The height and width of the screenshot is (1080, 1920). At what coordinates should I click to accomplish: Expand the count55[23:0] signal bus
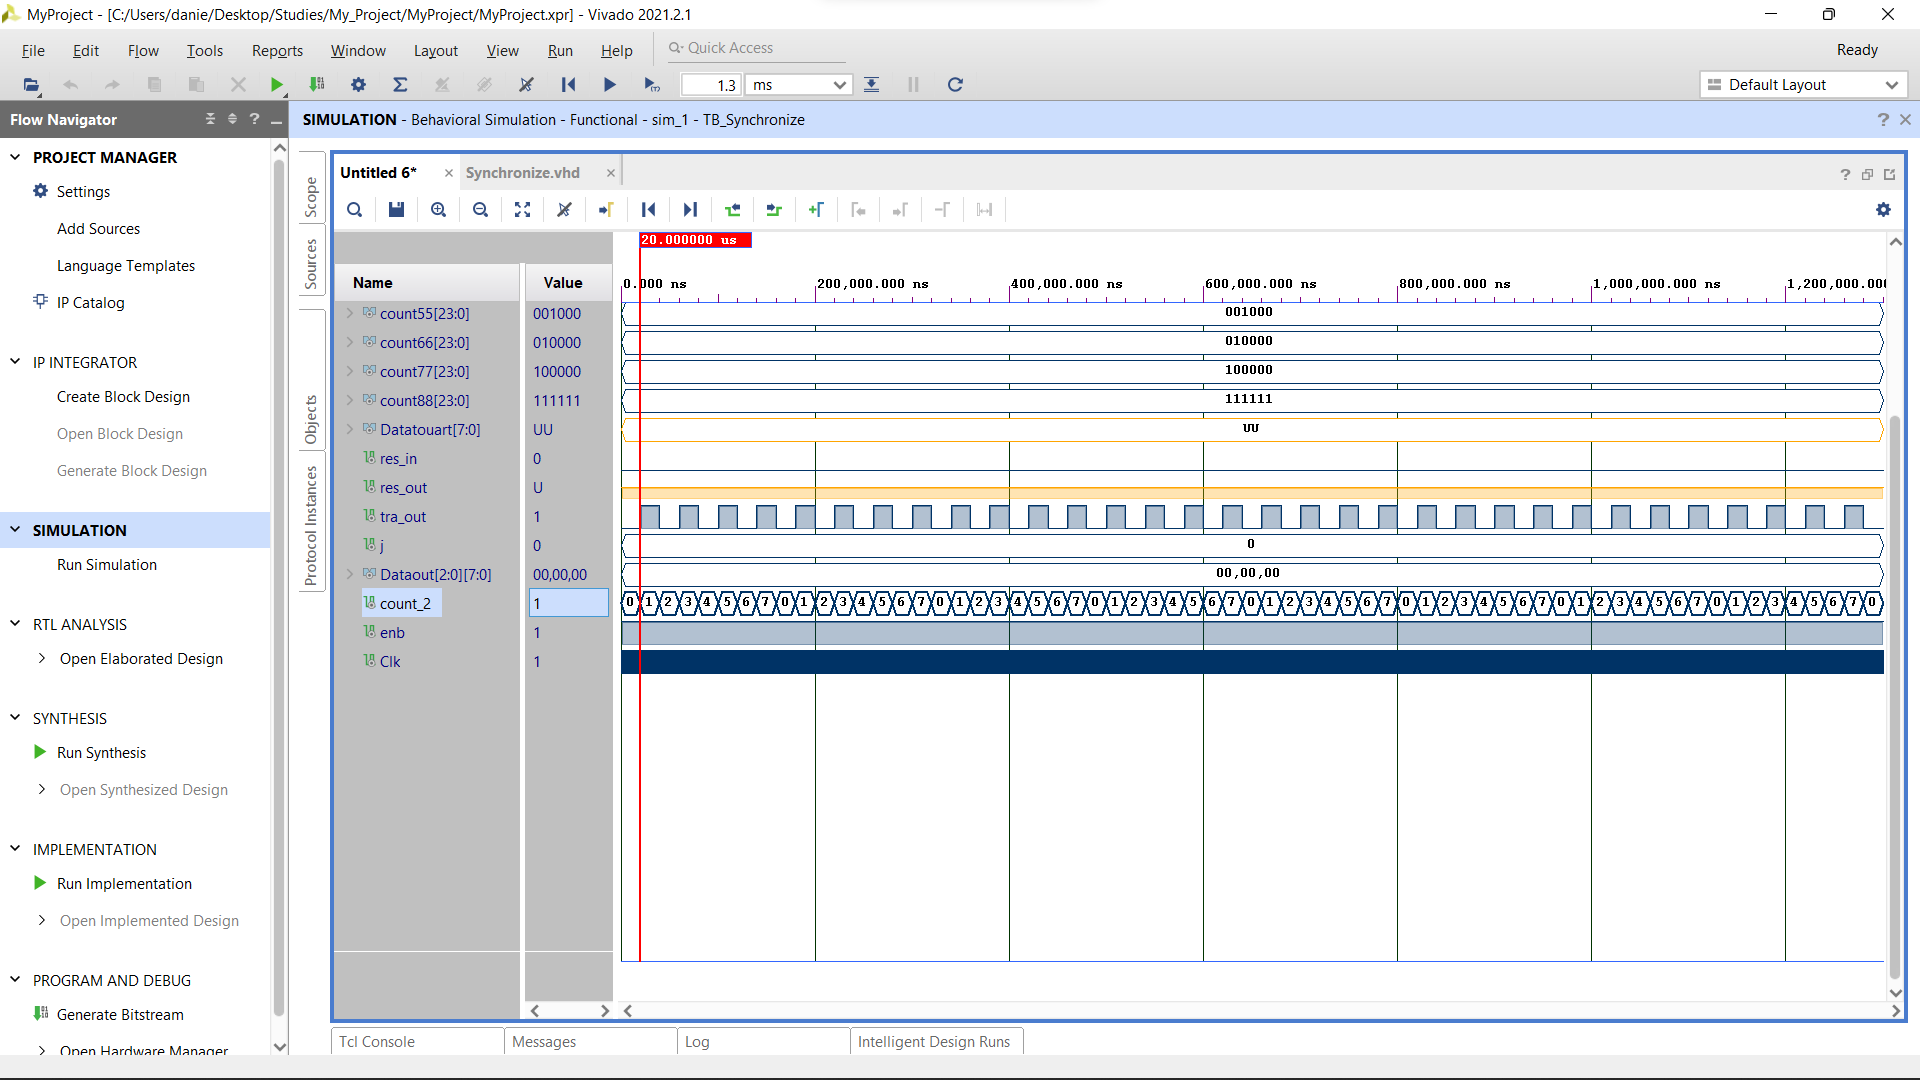(350, 314)
